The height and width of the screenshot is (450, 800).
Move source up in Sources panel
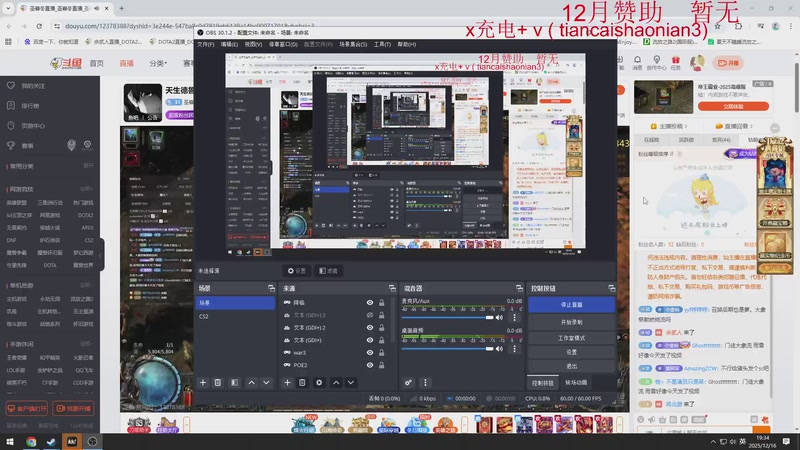pyautogui.click(x=336, y=383)
